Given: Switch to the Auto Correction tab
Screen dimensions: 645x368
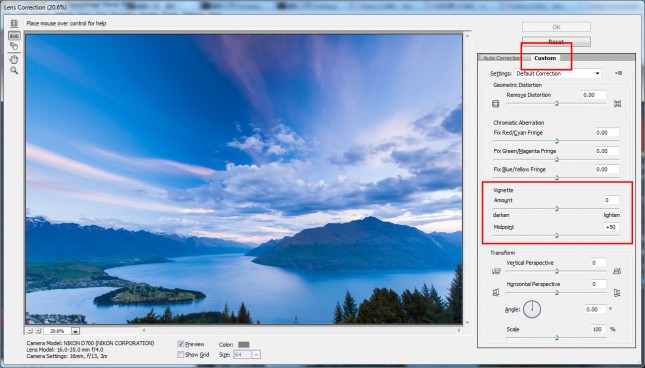Looking at the screenshot, I should click(503, 58).
